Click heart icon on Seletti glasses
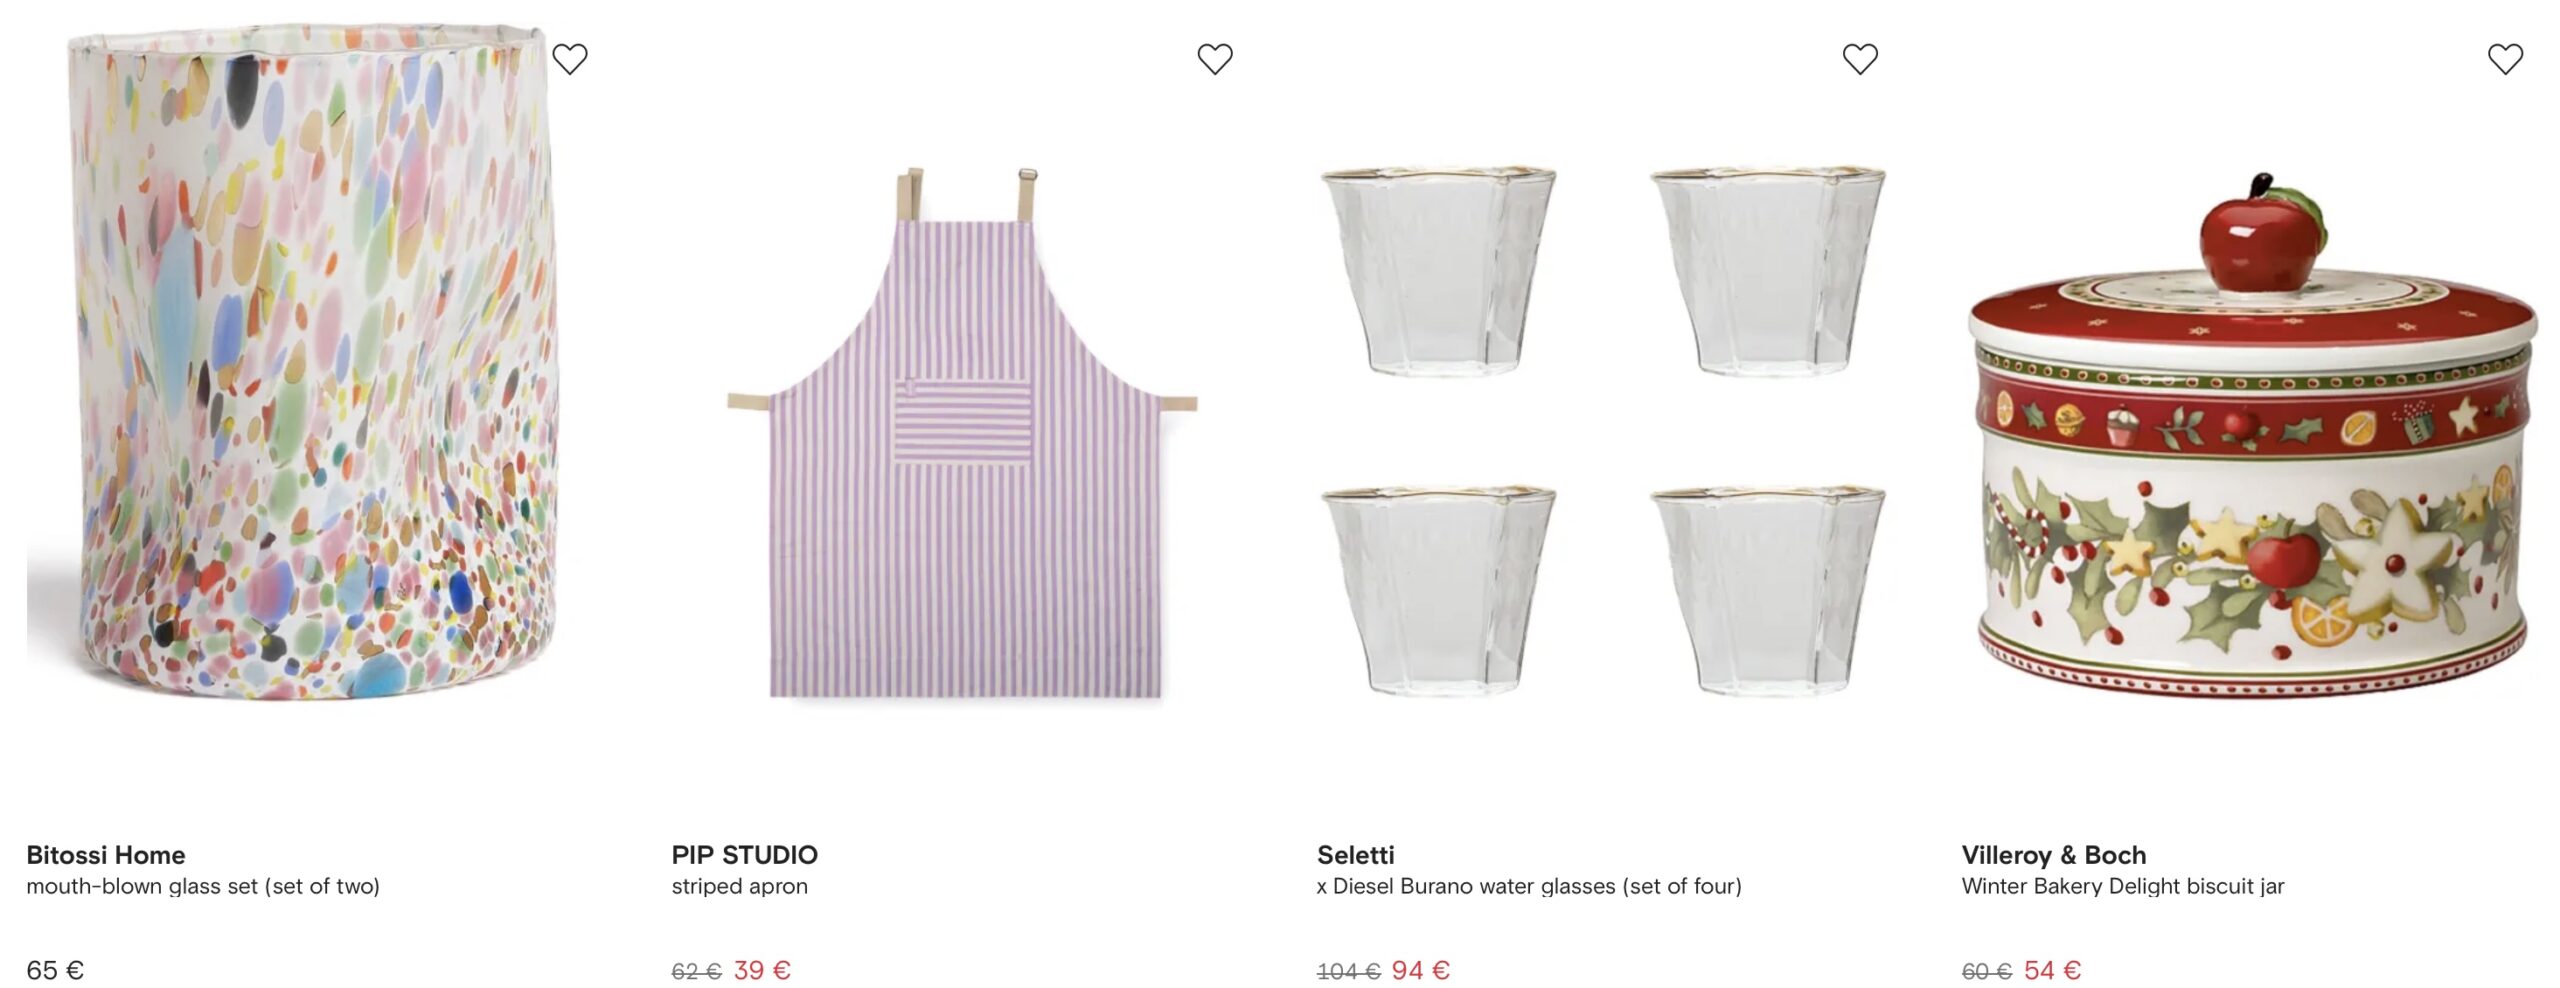This screenshot has height=988, width=2560. pos(1860,59)
